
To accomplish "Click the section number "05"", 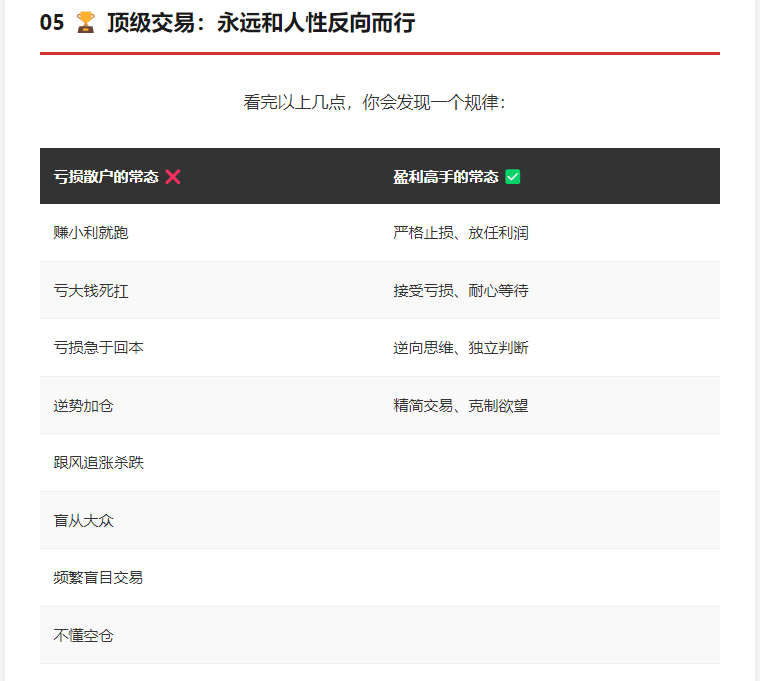I will [52, 23].
